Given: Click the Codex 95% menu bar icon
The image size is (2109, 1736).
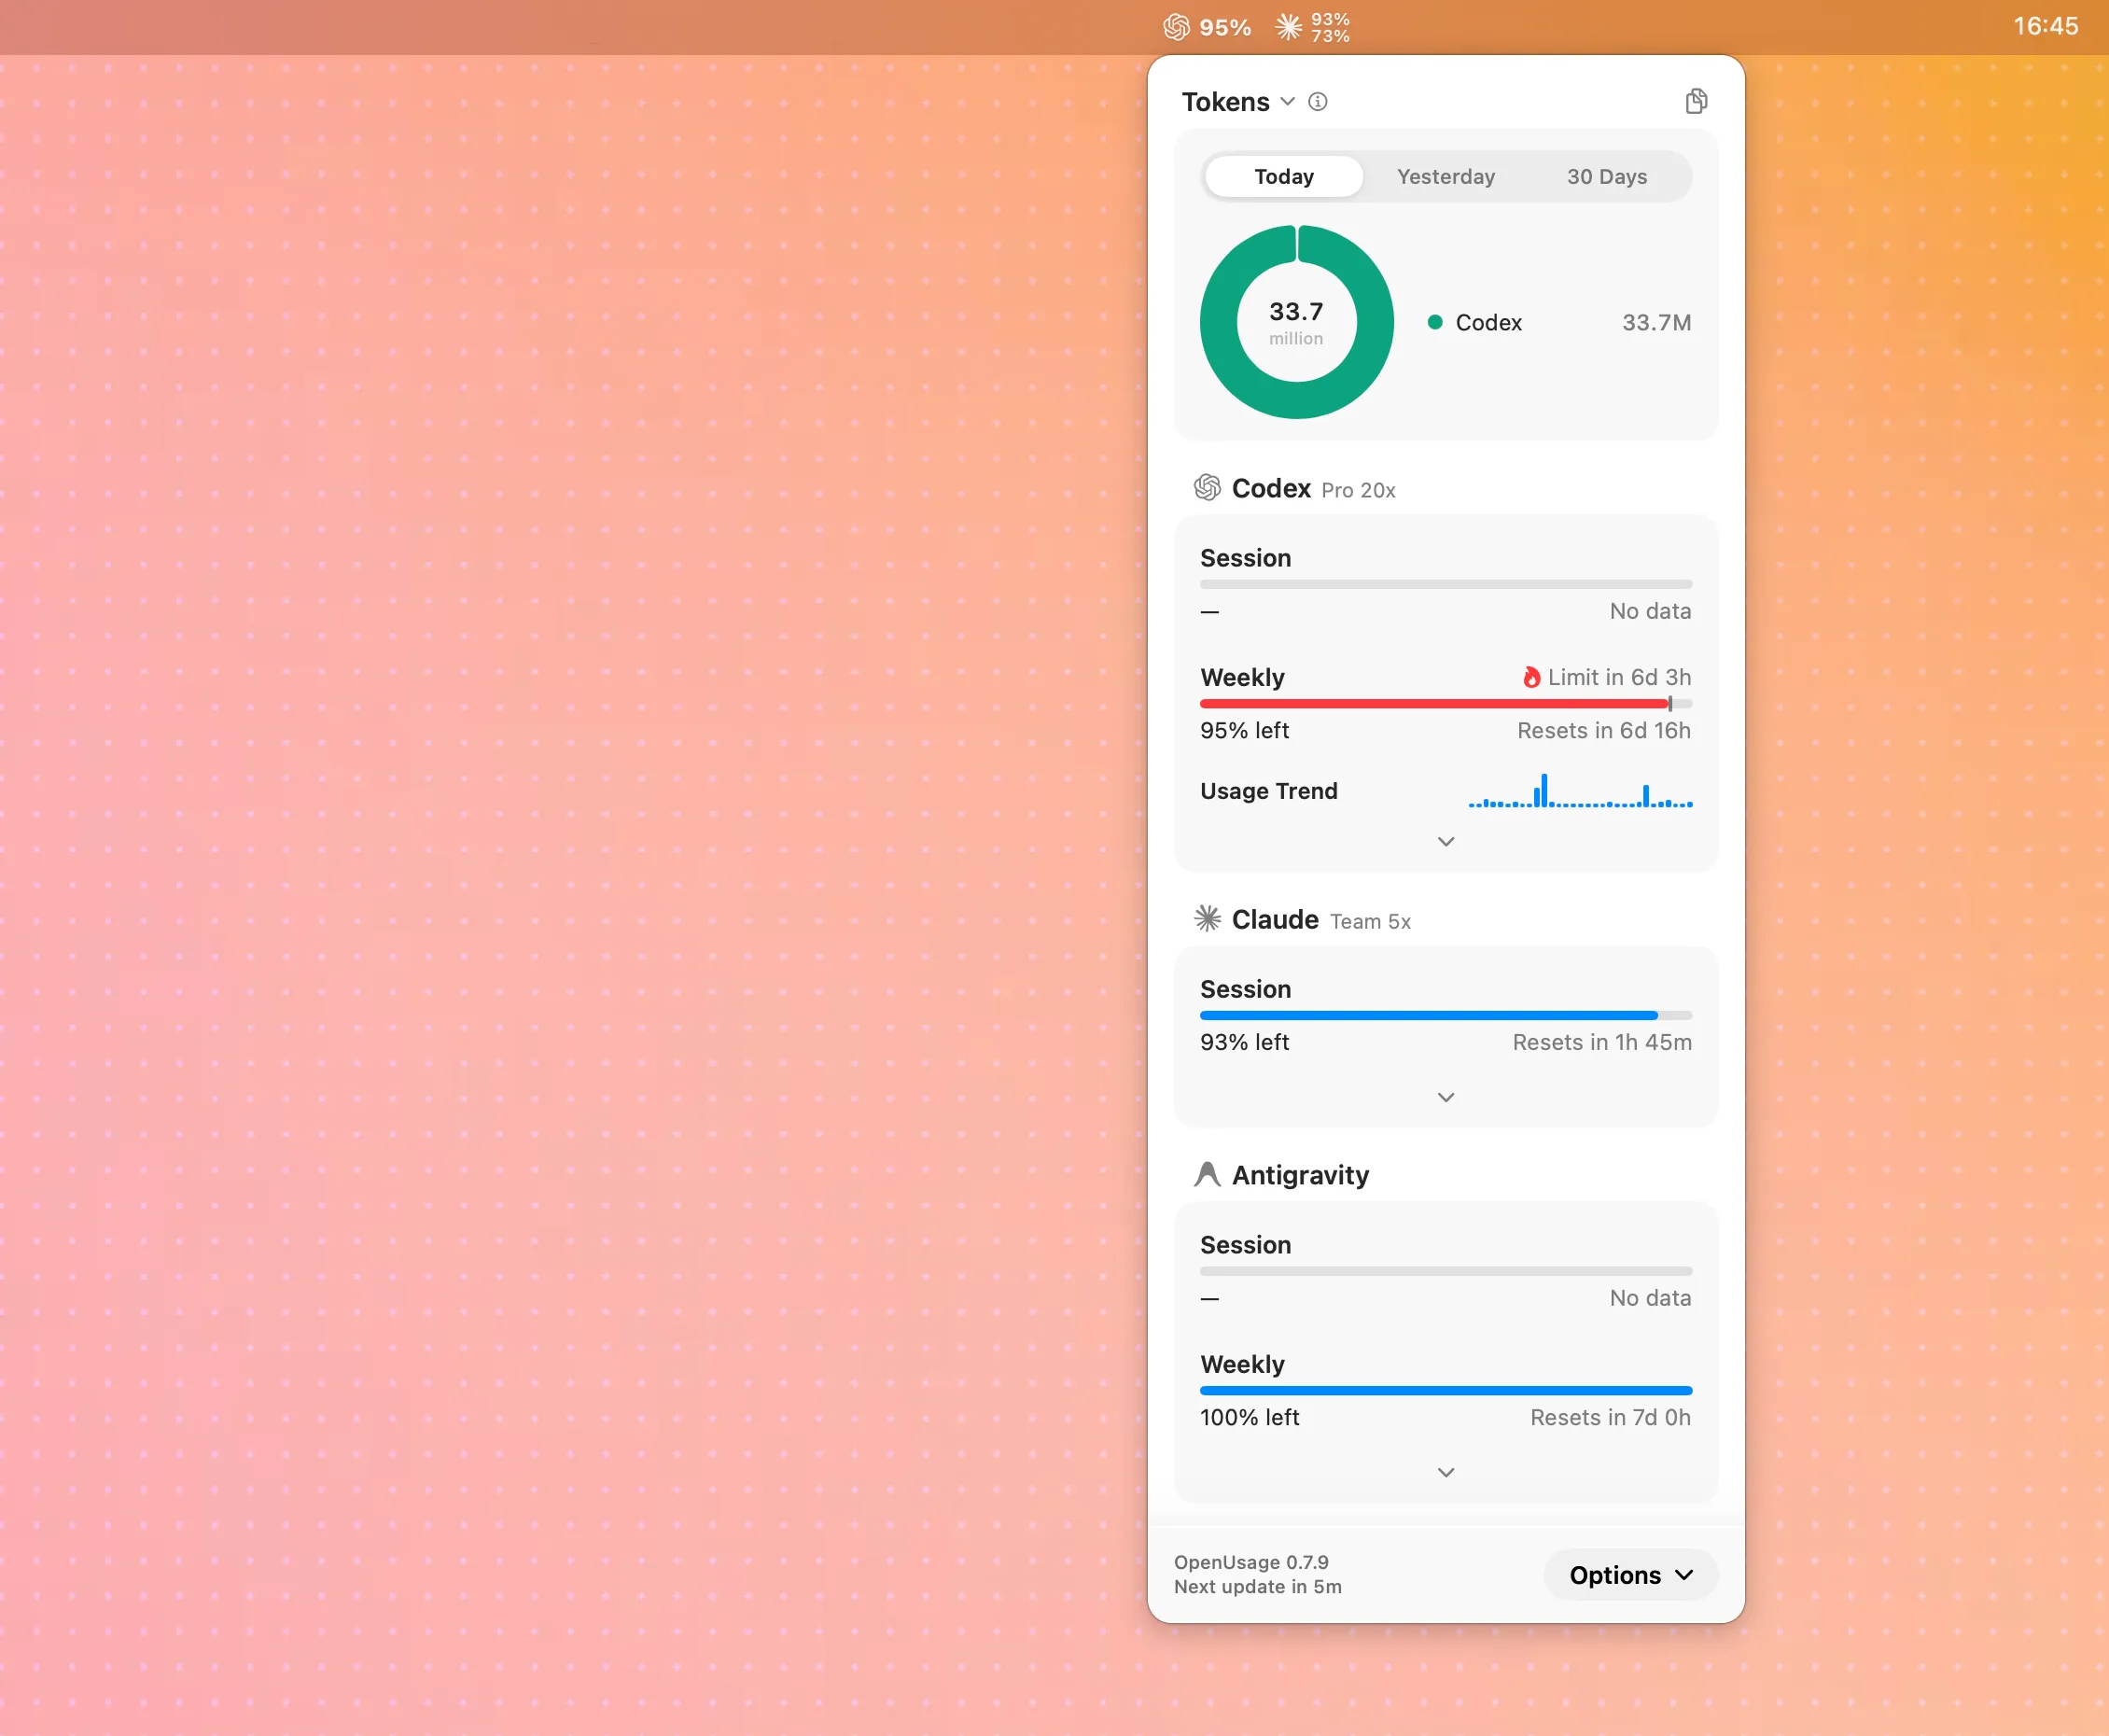Looking at the screenshot, I should 1207,27.
